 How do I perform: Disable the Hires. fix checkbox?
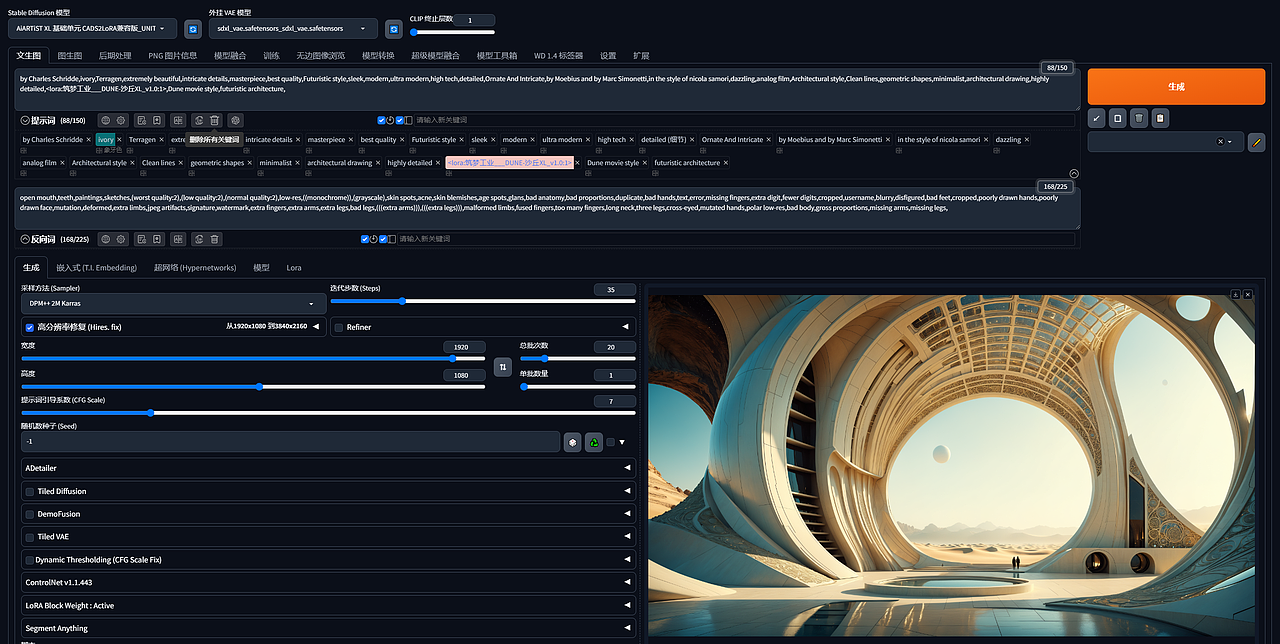coord(29,327)
